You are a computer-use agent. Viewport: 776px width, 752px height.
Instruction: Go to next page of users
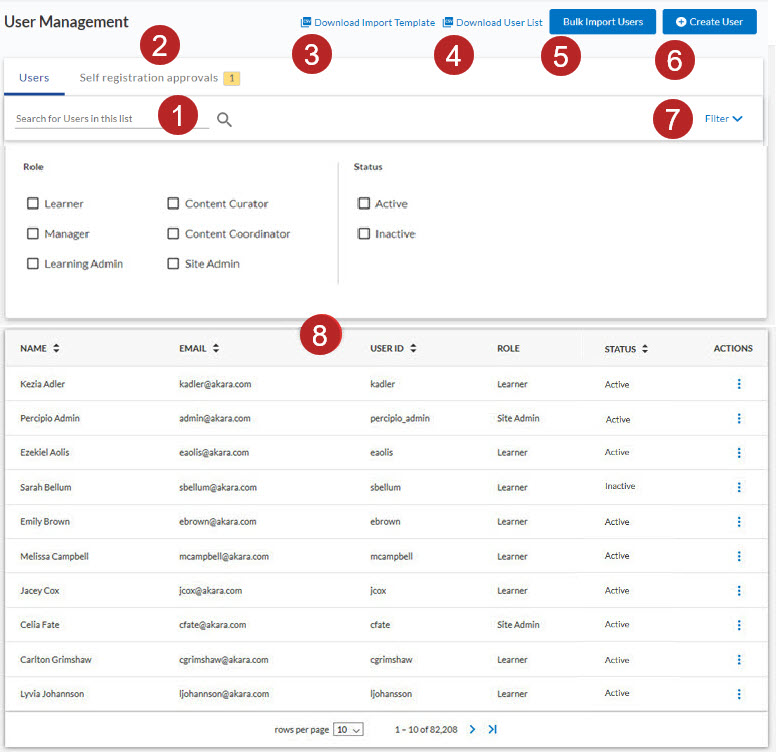point(473,730)
